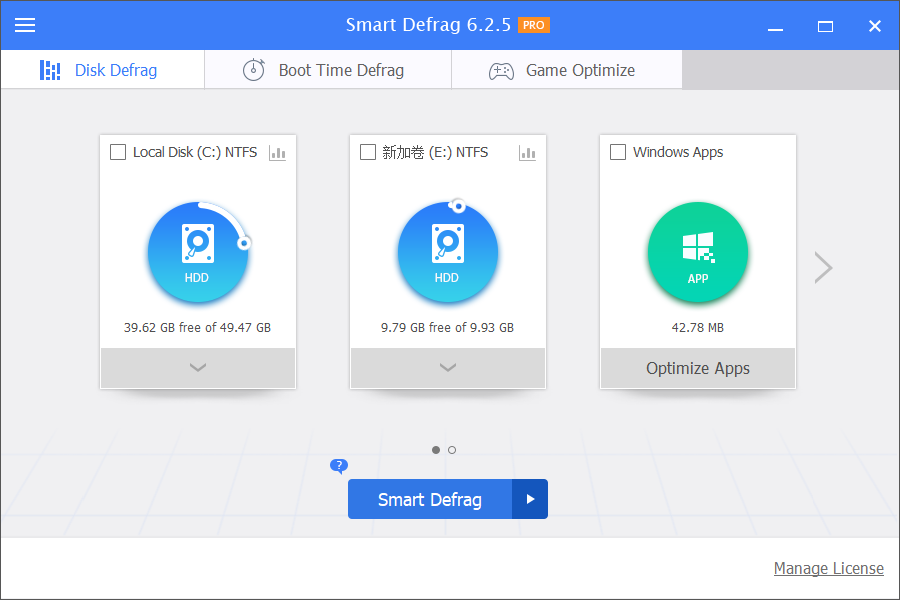900x600 pixels.
Task: Open the Manage License link
Action: pos(828,568)
